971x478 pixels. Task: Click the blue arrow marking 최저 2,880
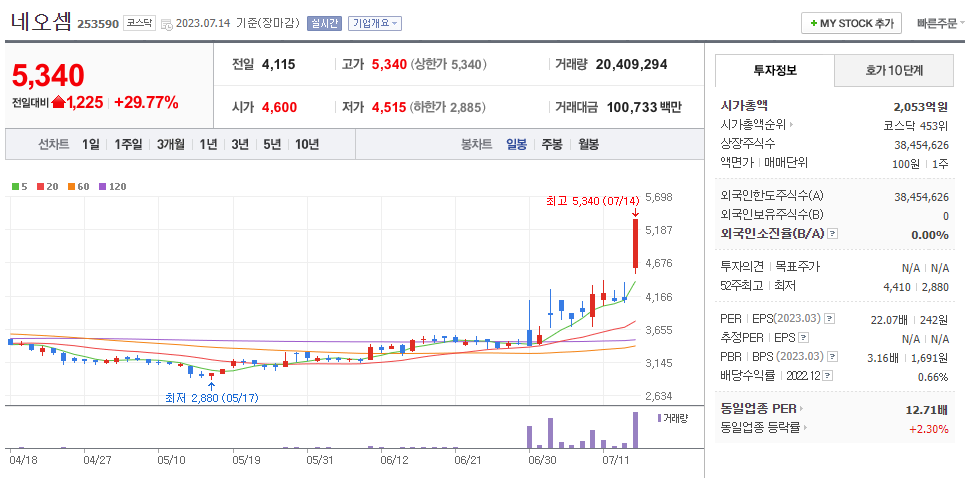coord(212,386)
